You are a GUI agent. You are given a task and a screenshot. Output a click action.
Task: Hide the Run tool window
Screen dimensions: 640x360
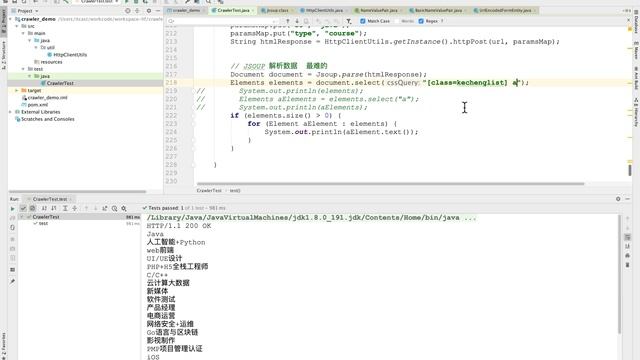point(628,199)
